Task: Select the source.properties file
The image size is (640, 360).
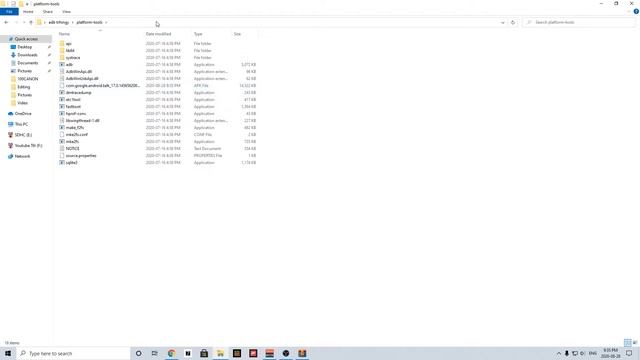Action: (x=81, y=156)
